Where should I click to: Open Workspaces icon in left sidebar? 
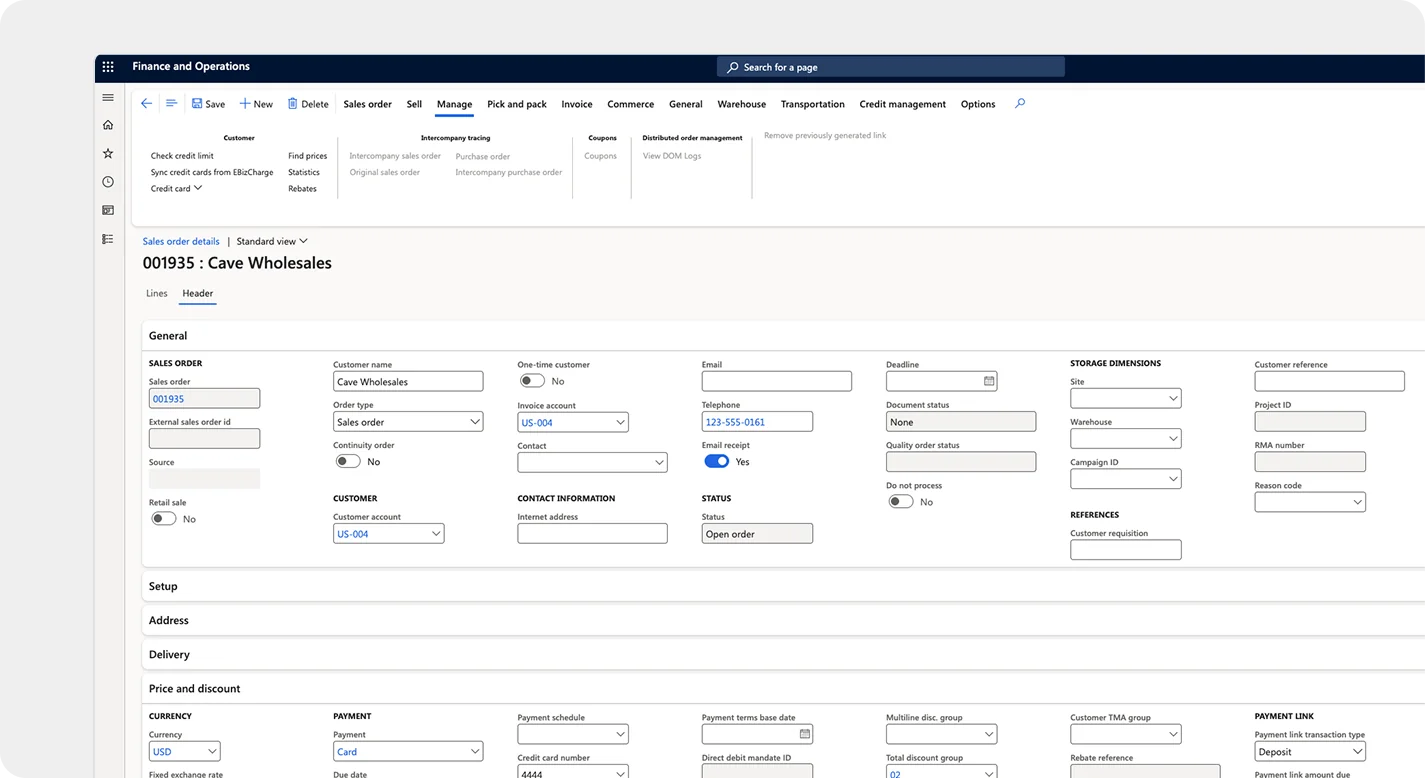[x=108, y=210]
